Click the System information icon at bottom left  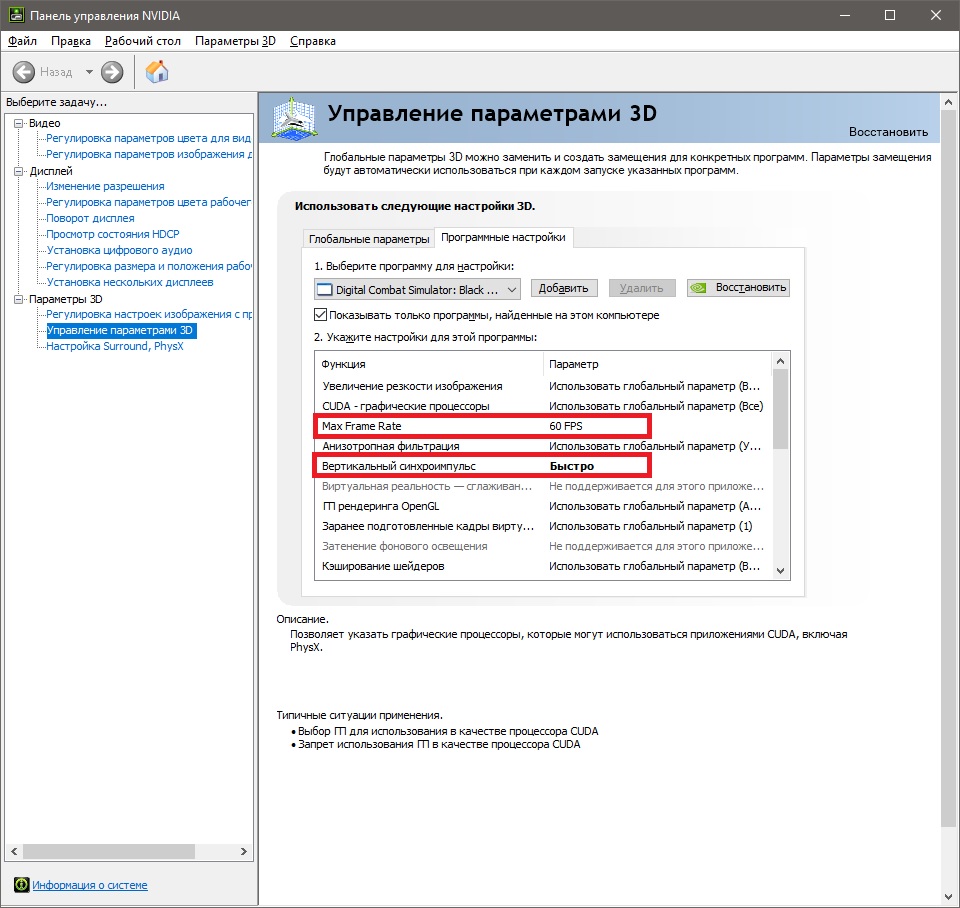(21, 885)
